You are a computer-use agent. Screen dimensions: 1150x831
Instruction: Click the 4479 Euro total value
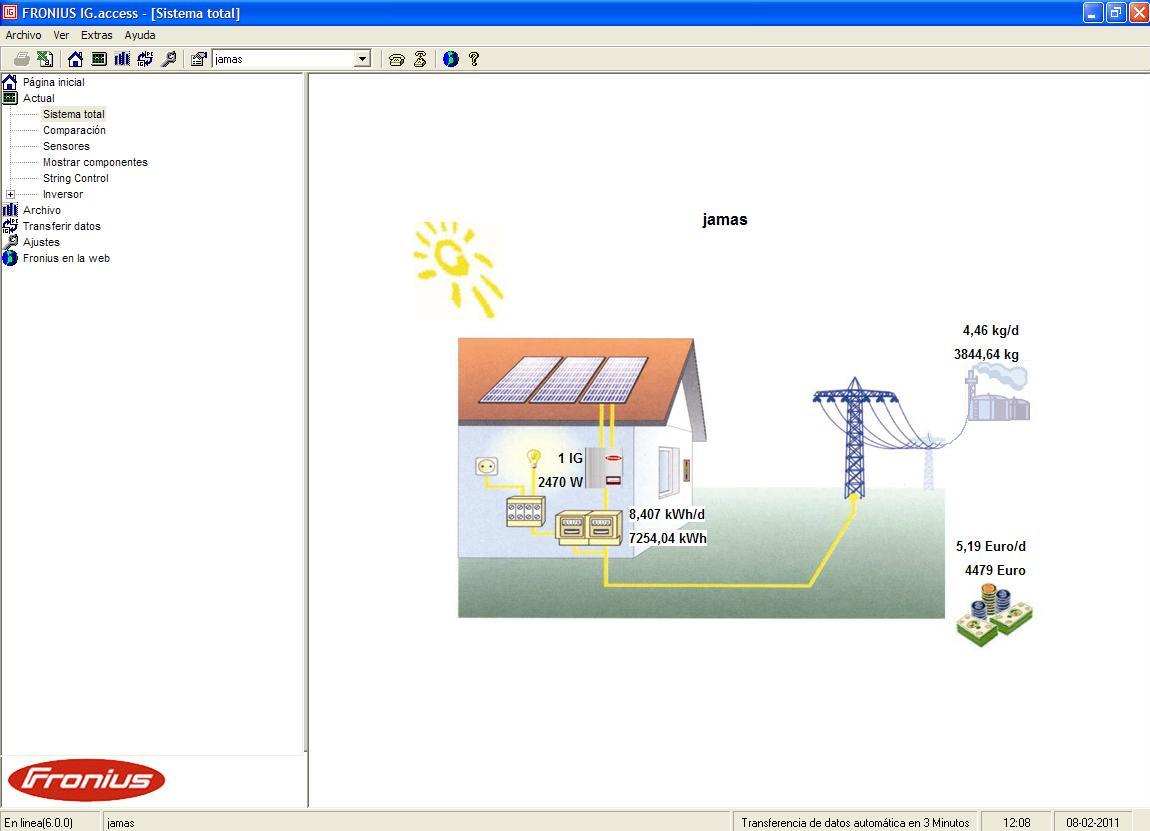point(995,571)
